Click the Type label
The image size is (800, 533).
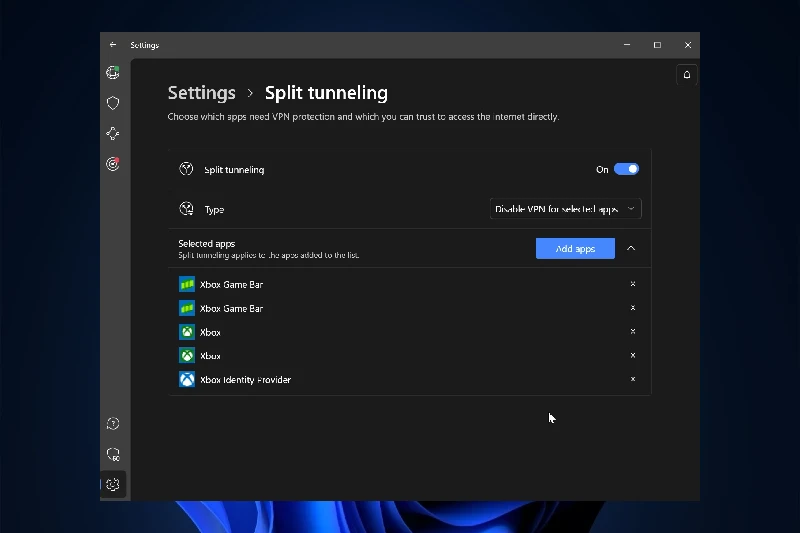[214, 210]
